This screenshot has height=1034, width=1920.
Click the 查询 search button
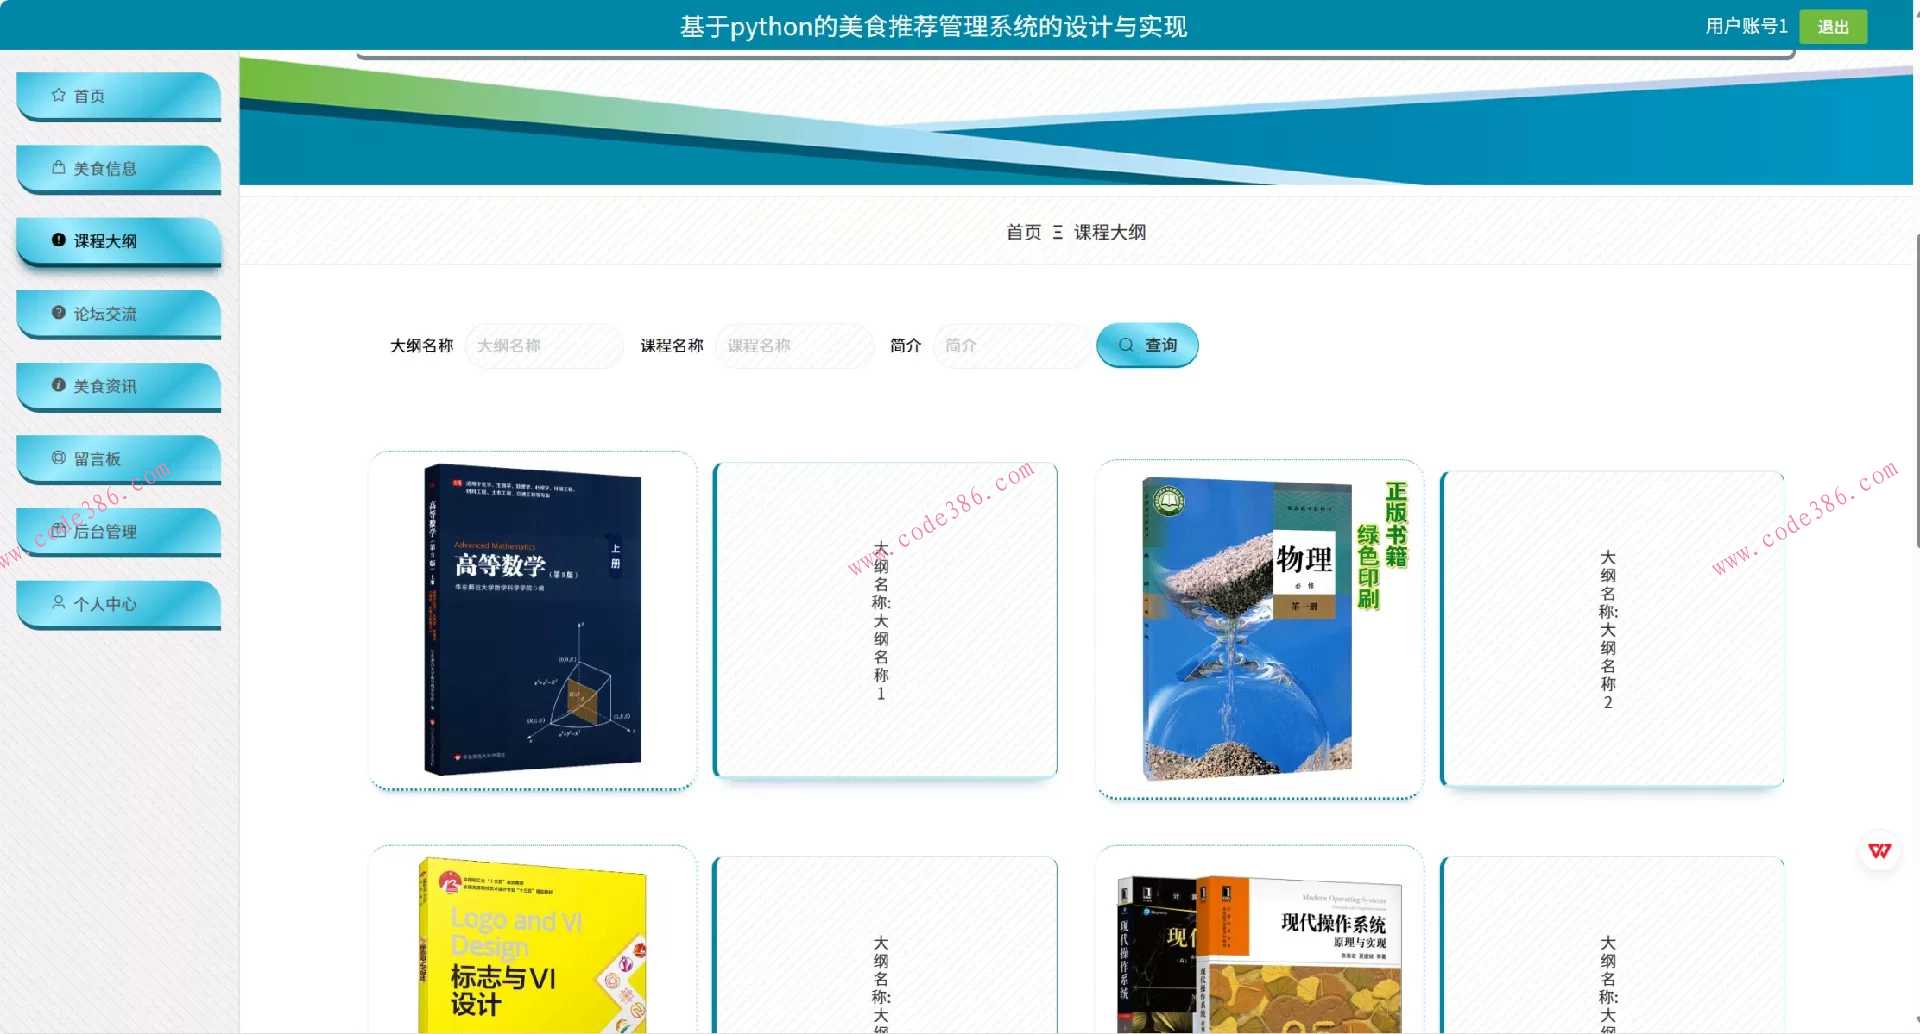[x=1147, y=344]
